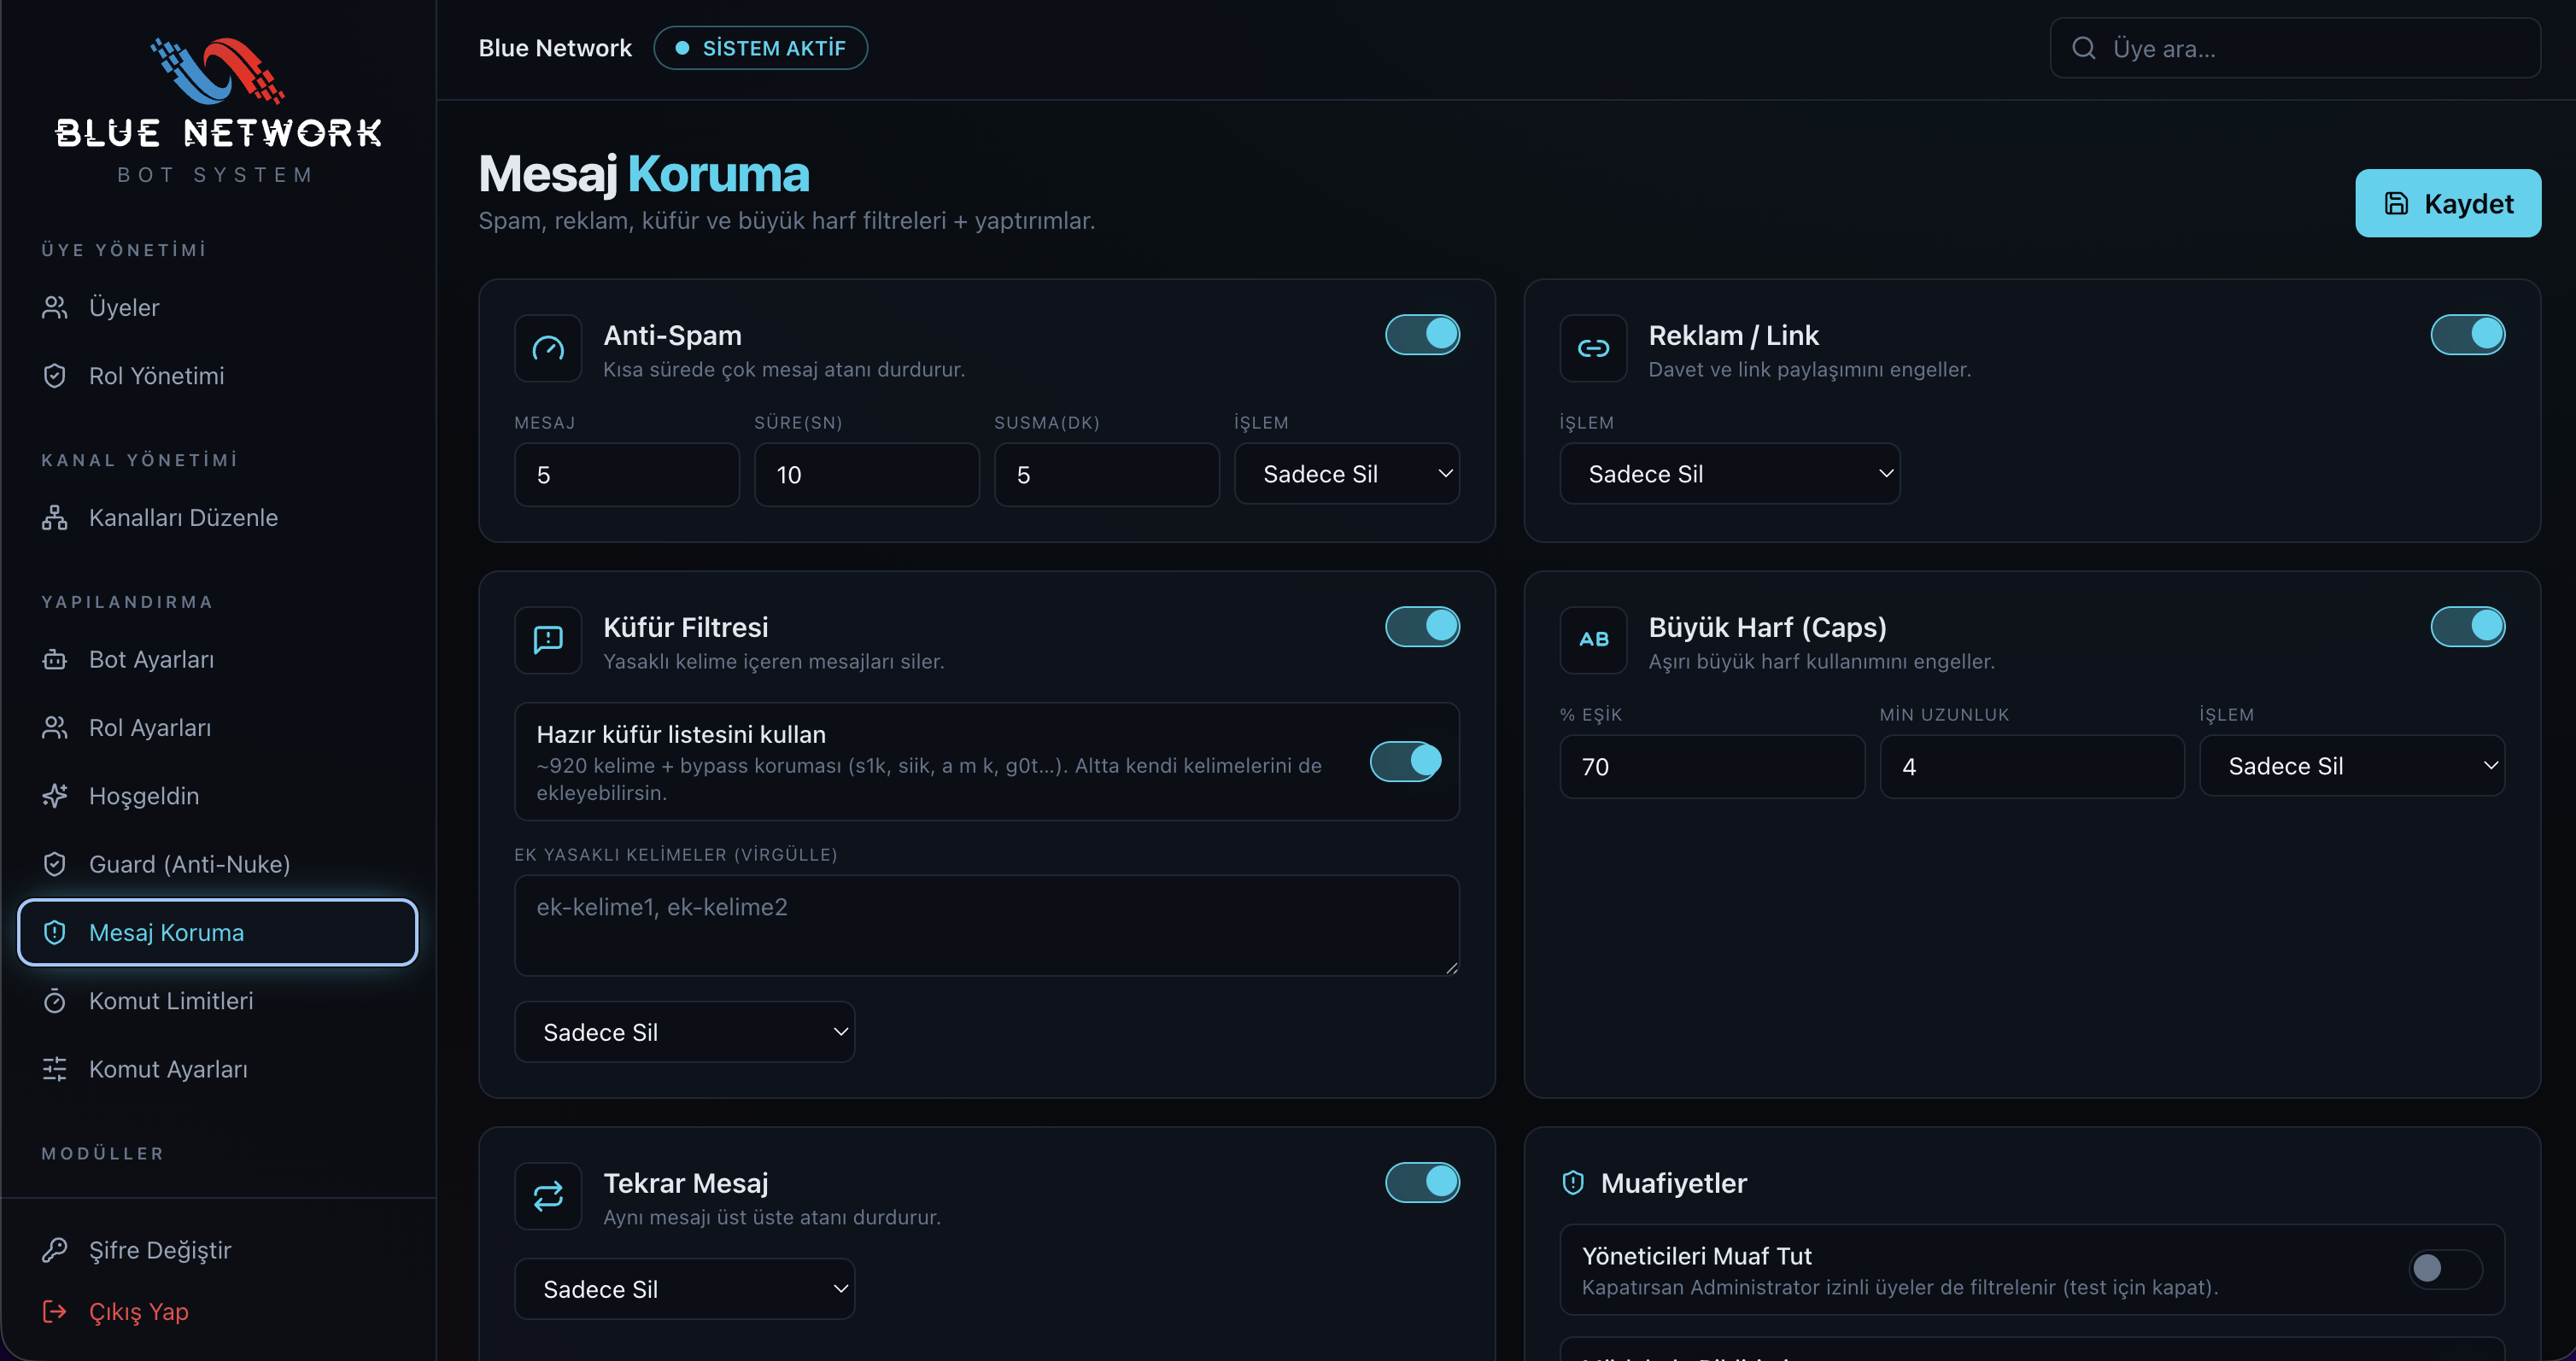
Task: Click the Mesaj Koruma page heading
Action: [x=644, y=174]
